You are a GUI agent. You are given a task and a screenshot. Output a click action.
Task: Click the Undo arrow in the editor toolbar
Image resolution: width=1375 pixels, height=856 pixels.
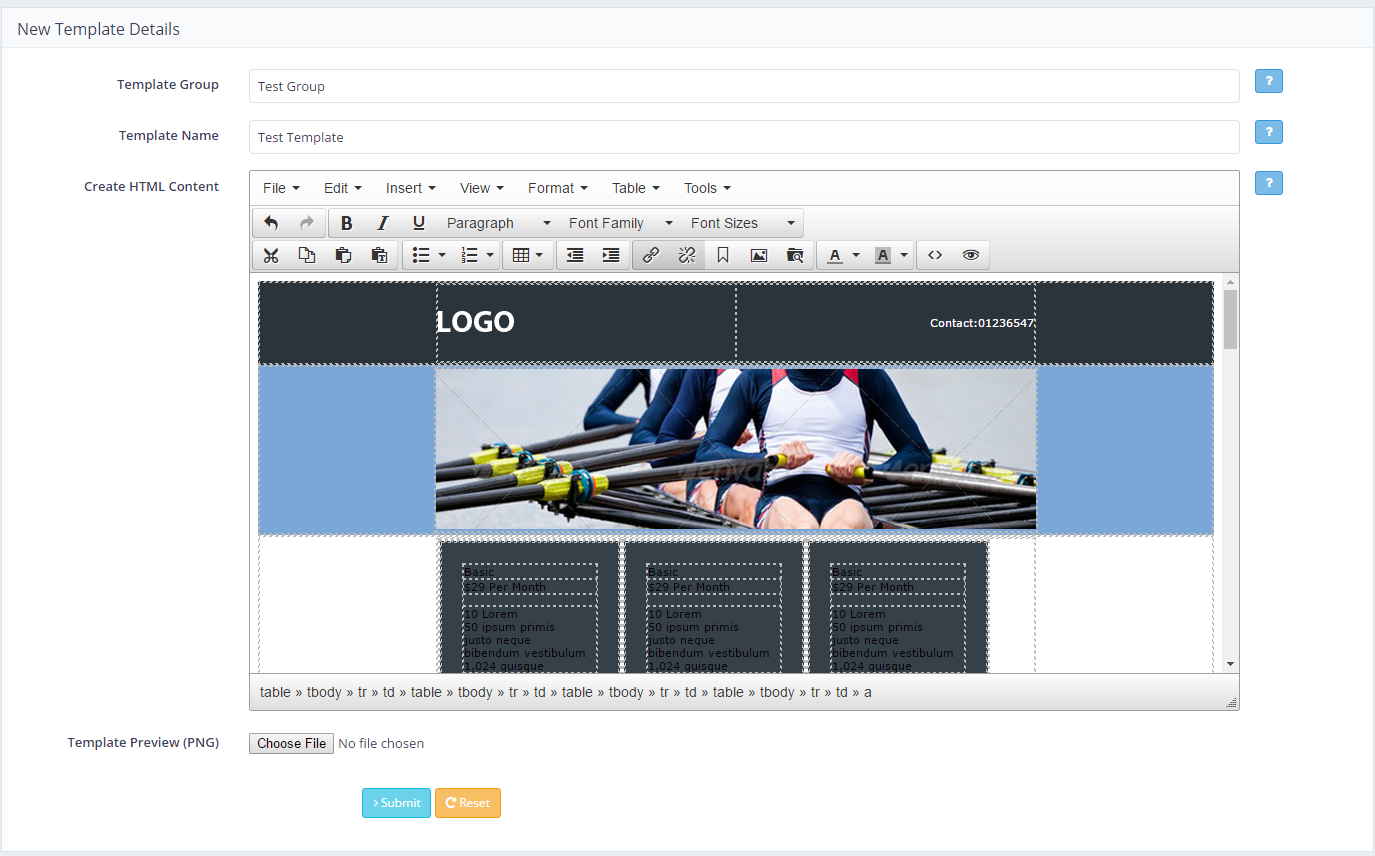[x=271, y=223]
